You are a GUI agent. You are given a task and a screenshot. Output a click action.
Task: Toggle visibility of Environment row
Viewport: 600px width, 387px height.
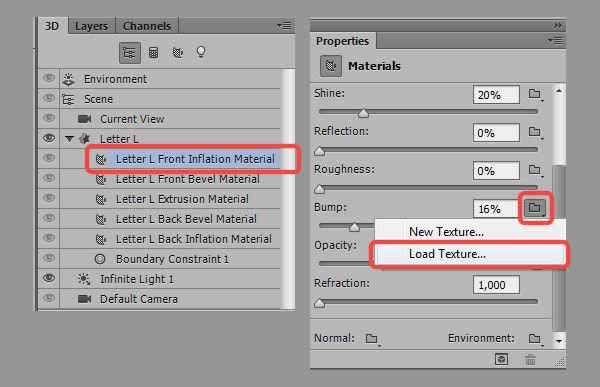tap(49, 78)
